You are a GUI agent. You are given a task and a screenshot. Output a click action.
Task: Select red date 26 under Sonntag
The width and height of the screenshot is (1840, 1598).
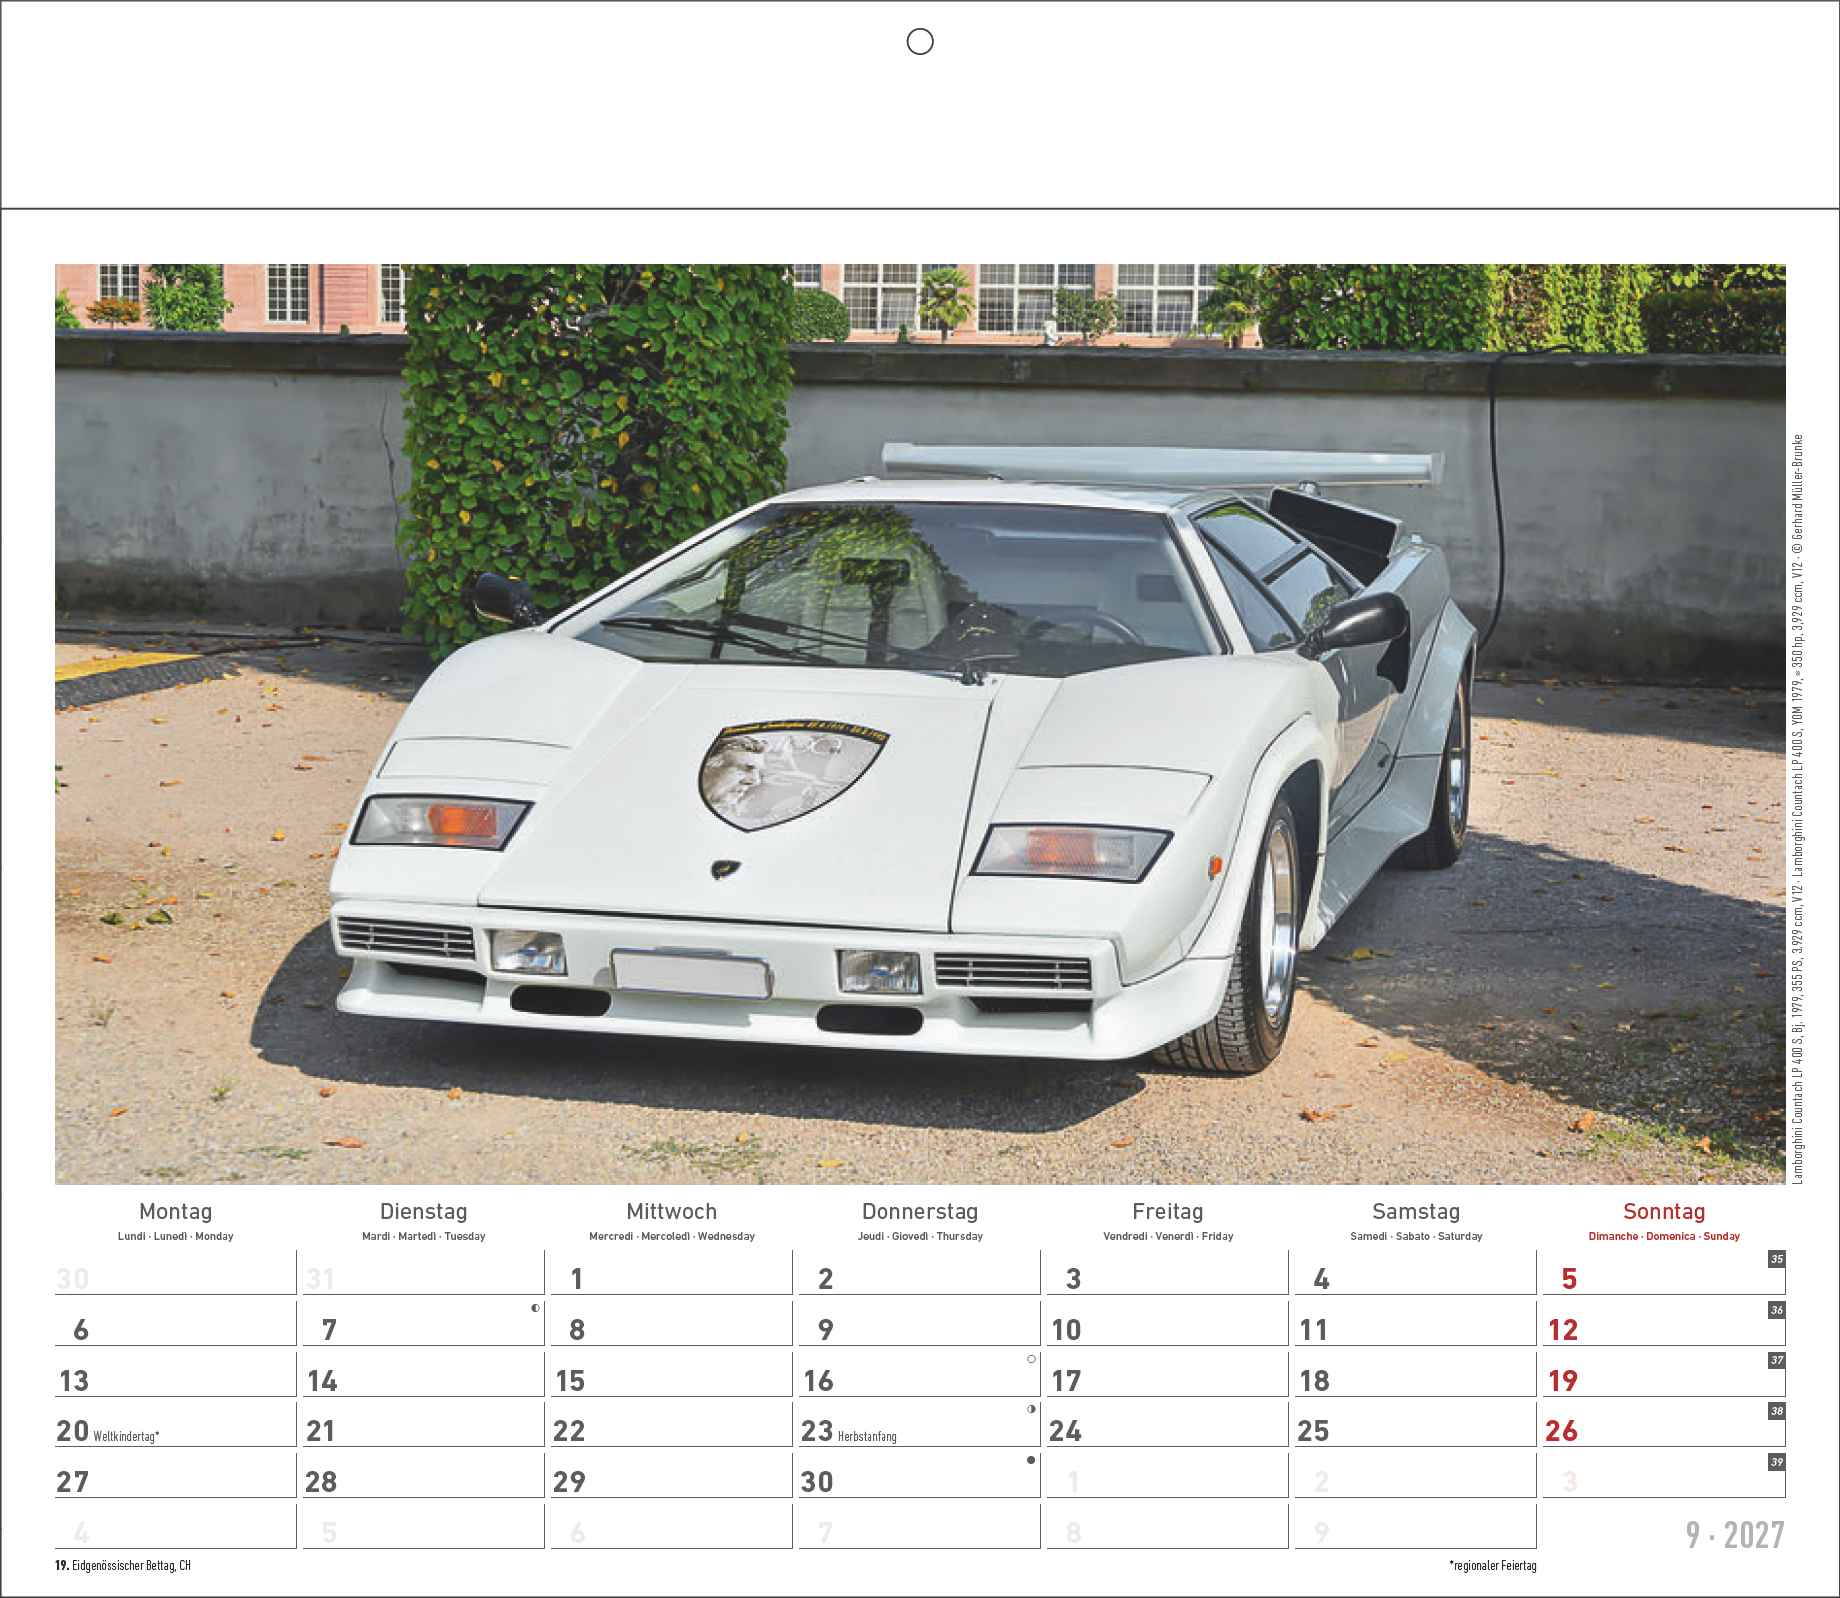(x=1562, y=1431)
